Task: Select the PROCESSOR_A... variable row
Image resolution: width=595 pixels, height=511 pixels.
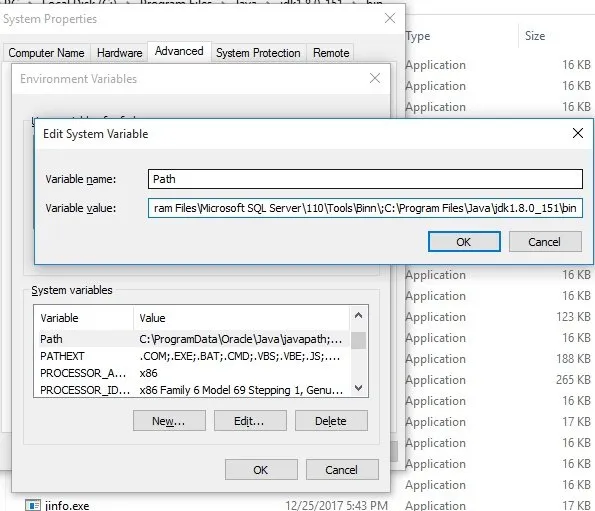Action: (x=194, y=373)
